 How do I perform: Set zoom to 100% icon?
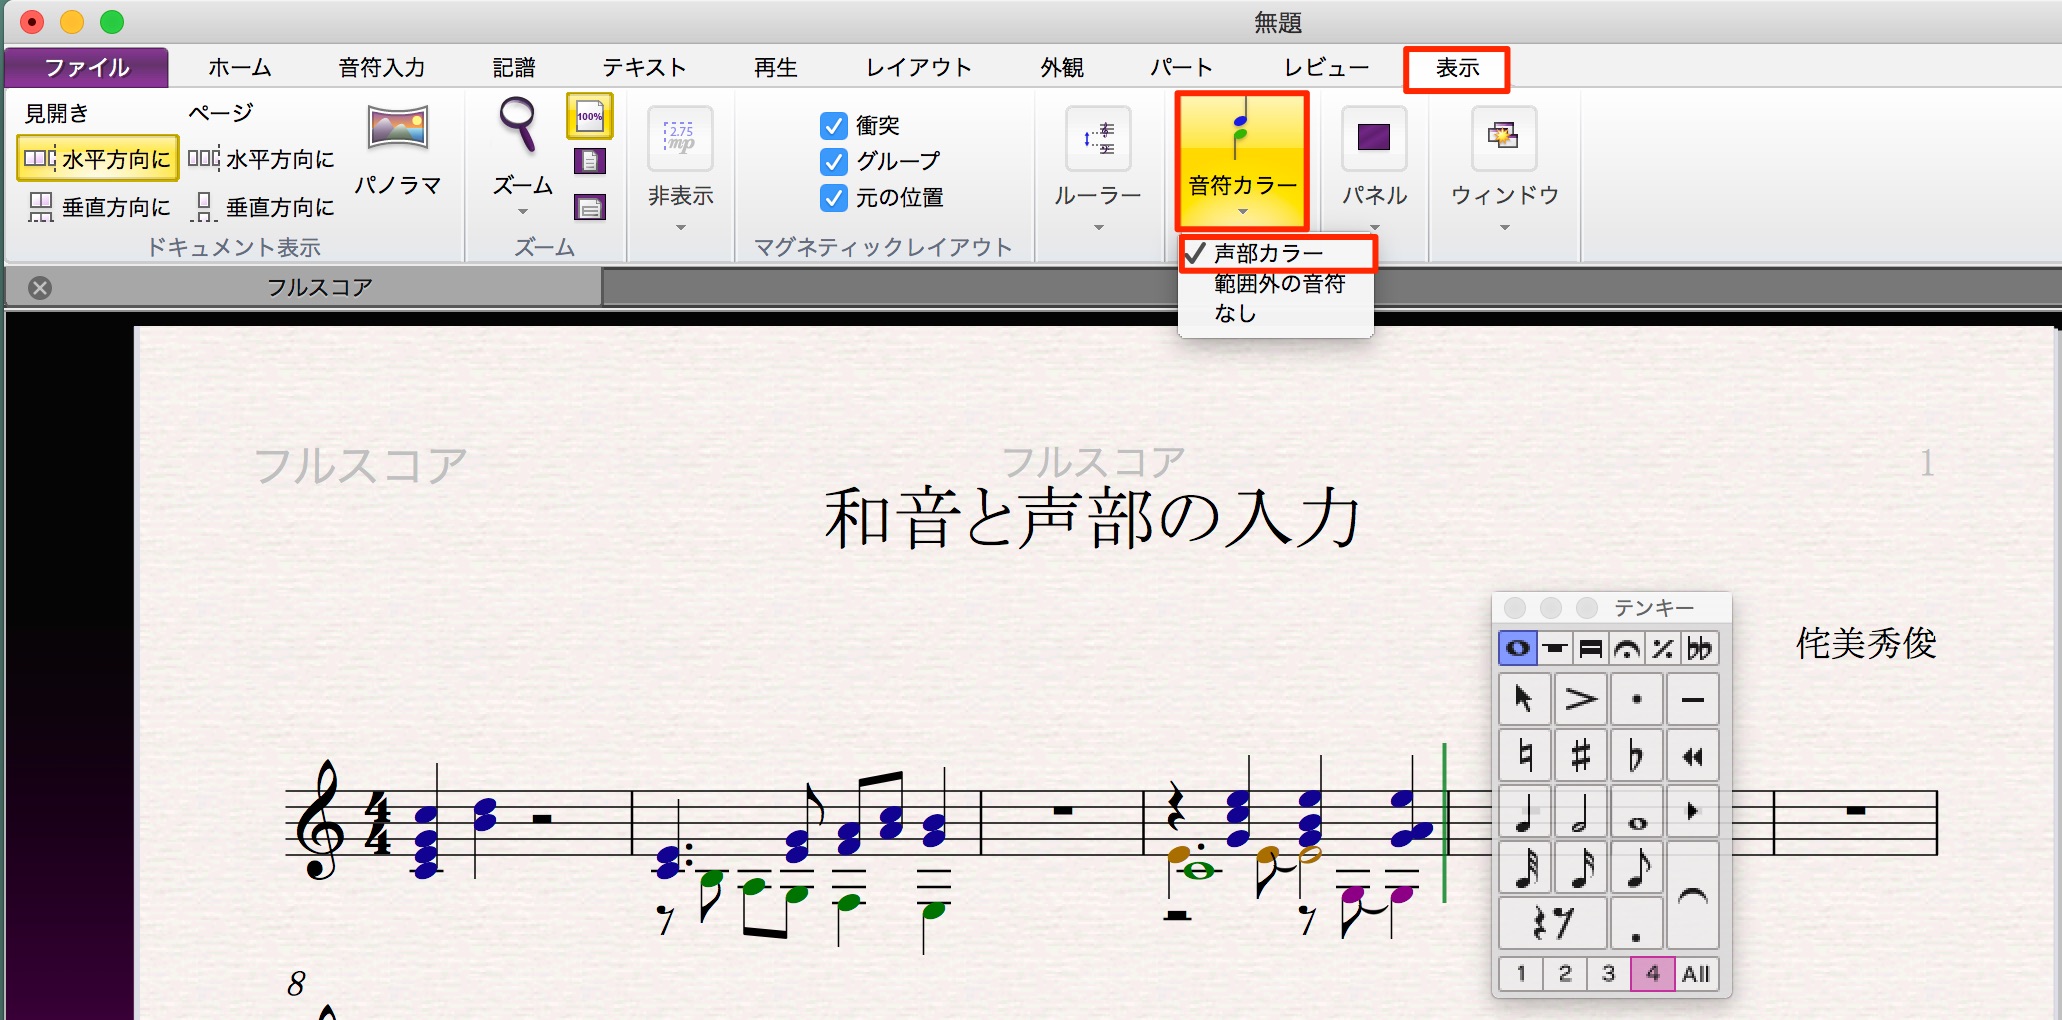coord(590,116)
